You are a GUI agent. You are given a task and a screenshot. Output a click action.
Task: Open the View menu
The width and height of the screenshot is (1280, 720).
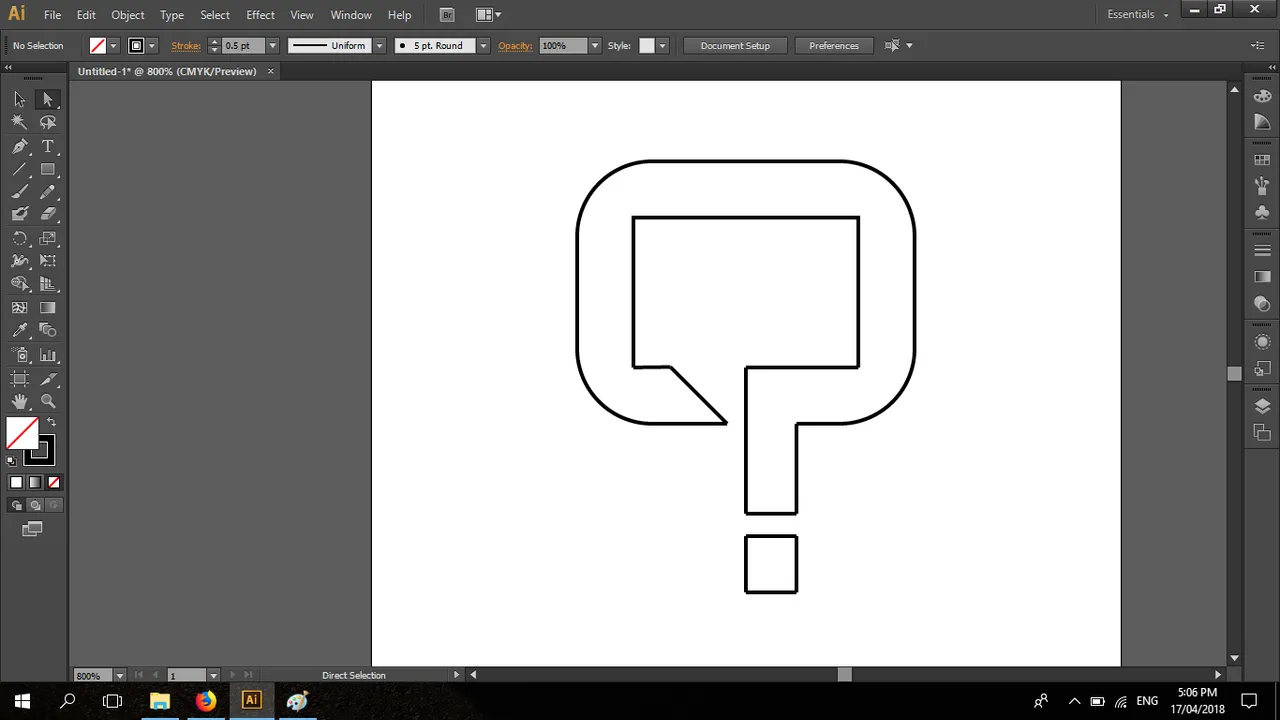click(x=302, y=15)
